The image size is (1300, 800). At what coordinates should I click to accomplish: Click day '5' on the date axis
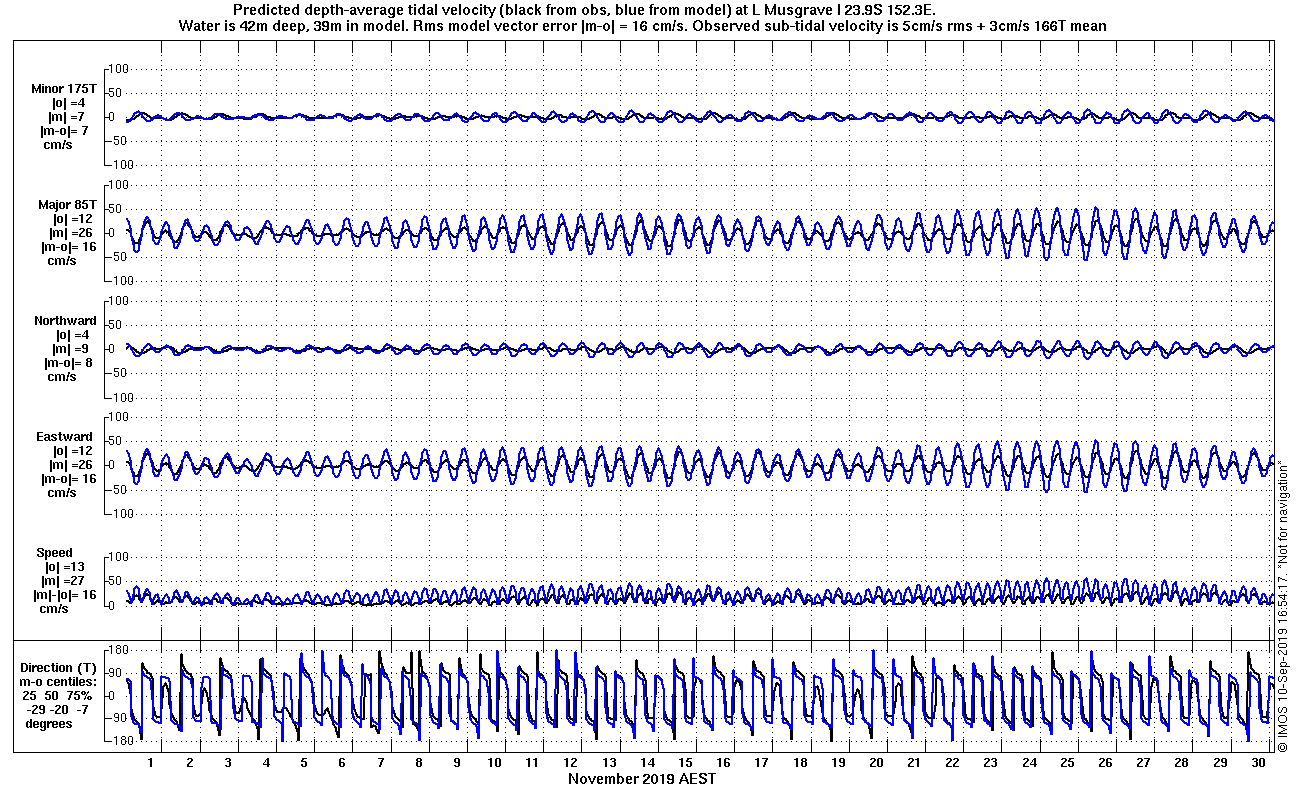pyautogui.click(x=304, y=763)
